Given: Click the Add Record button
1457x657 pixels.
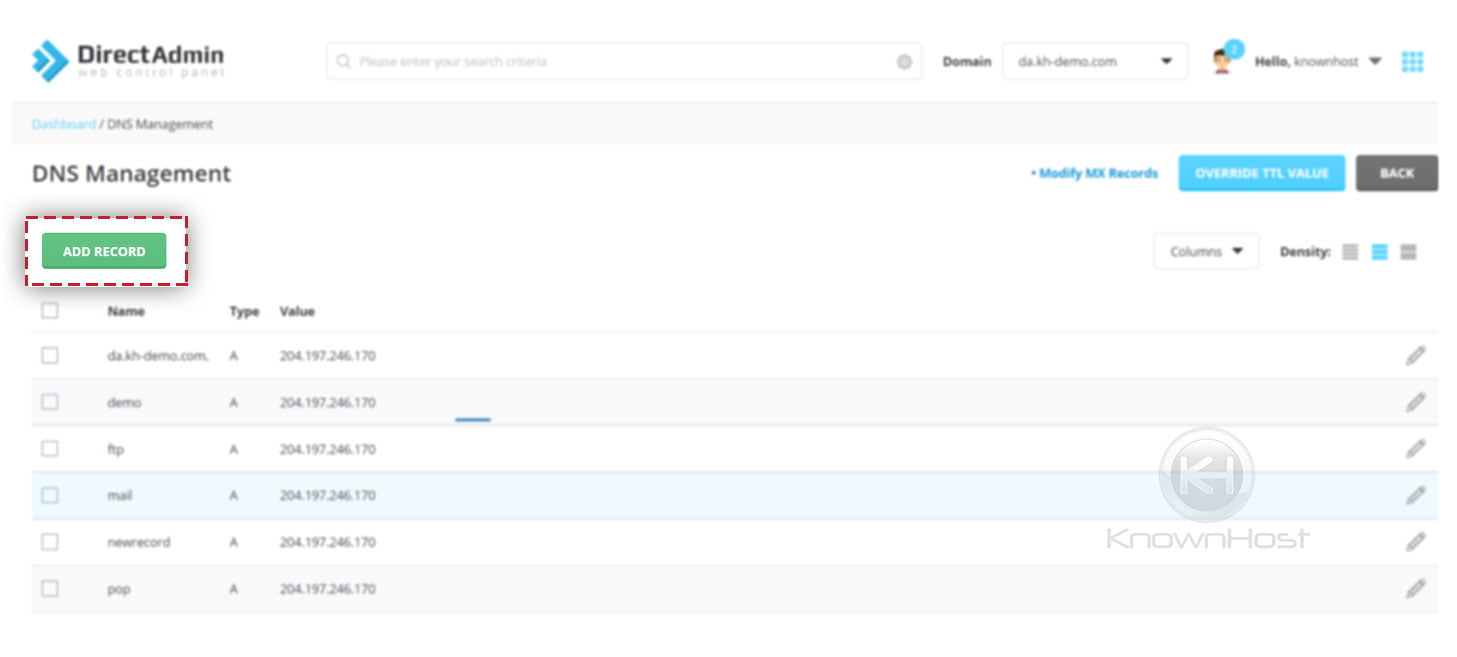Looking at the screenshot, I should pos(103,251).
